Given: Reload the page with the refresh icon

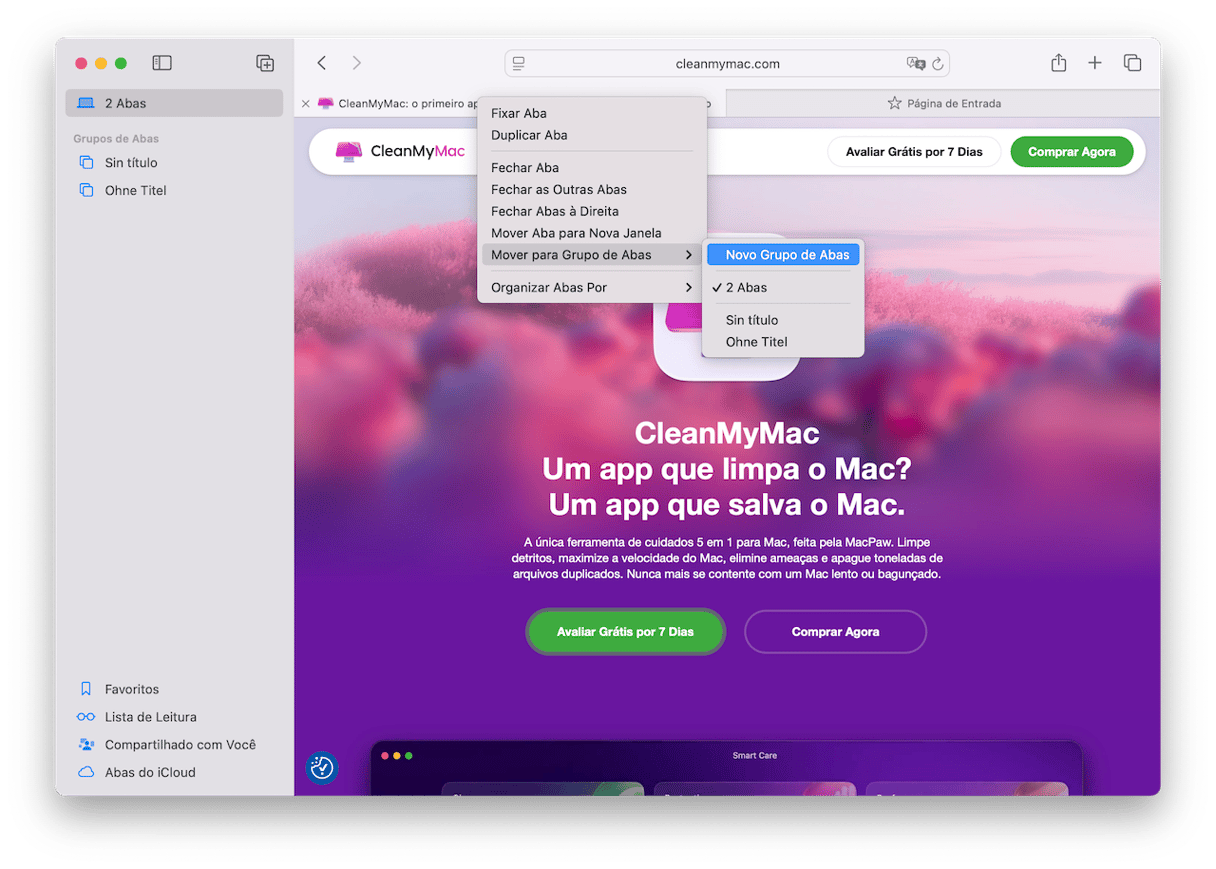Looking at the screenshot, I should [x=938, y=63].
